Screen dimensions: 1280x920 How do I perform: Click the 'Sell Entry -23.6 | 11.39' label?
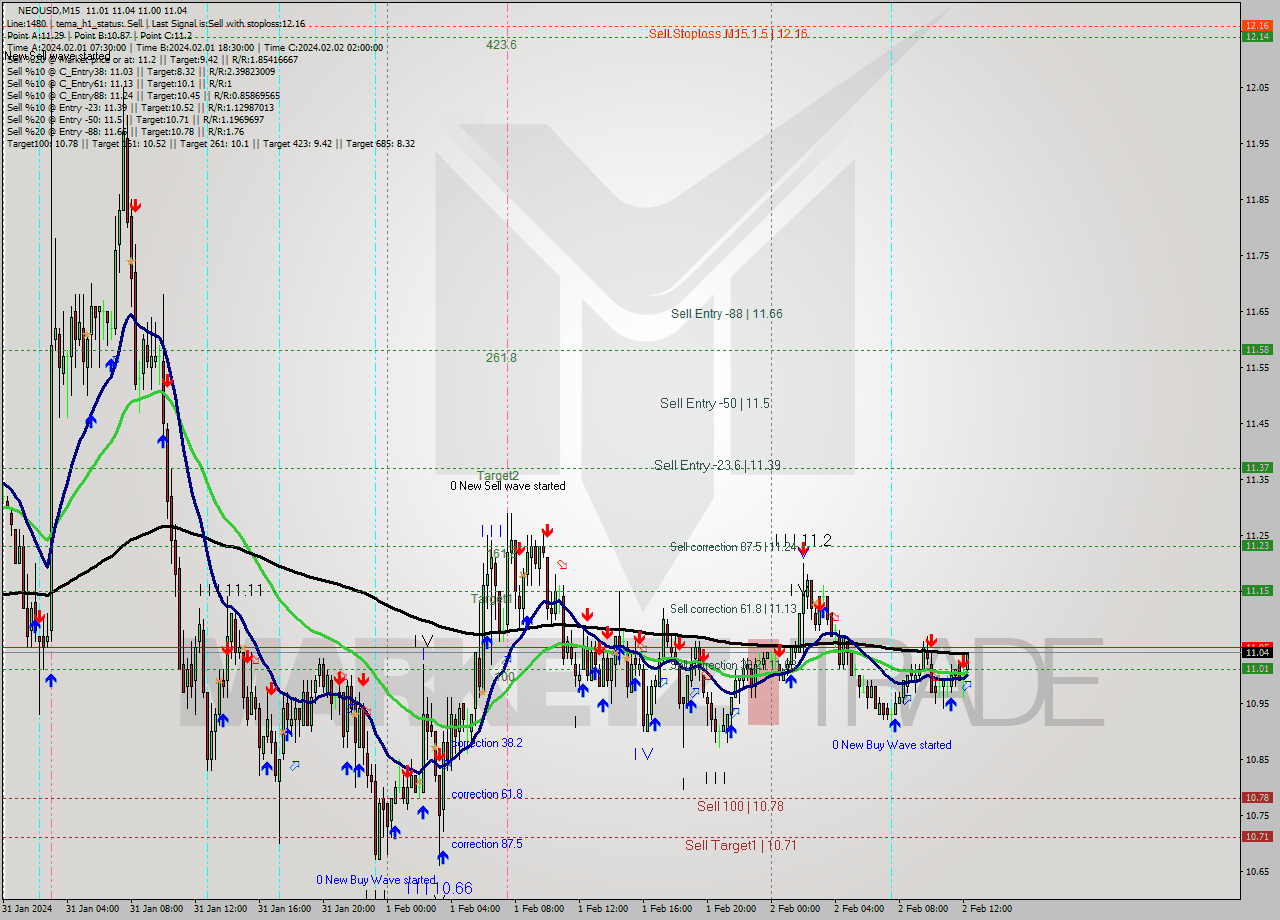[x=717, y=465]
